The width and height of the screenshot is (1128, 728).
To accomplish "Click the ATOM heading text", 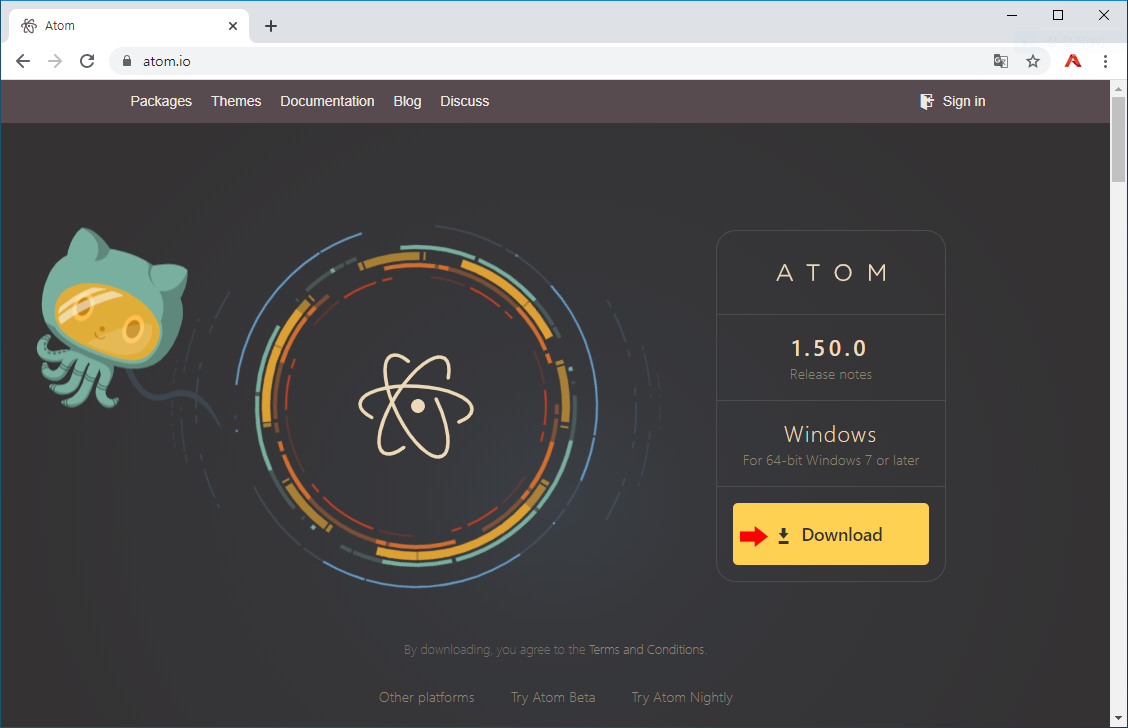I will click(831, 273).
